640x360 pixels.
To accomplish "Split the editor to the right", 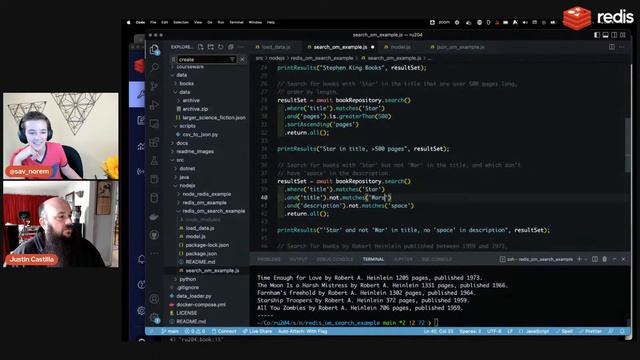I will click(612, 47).
